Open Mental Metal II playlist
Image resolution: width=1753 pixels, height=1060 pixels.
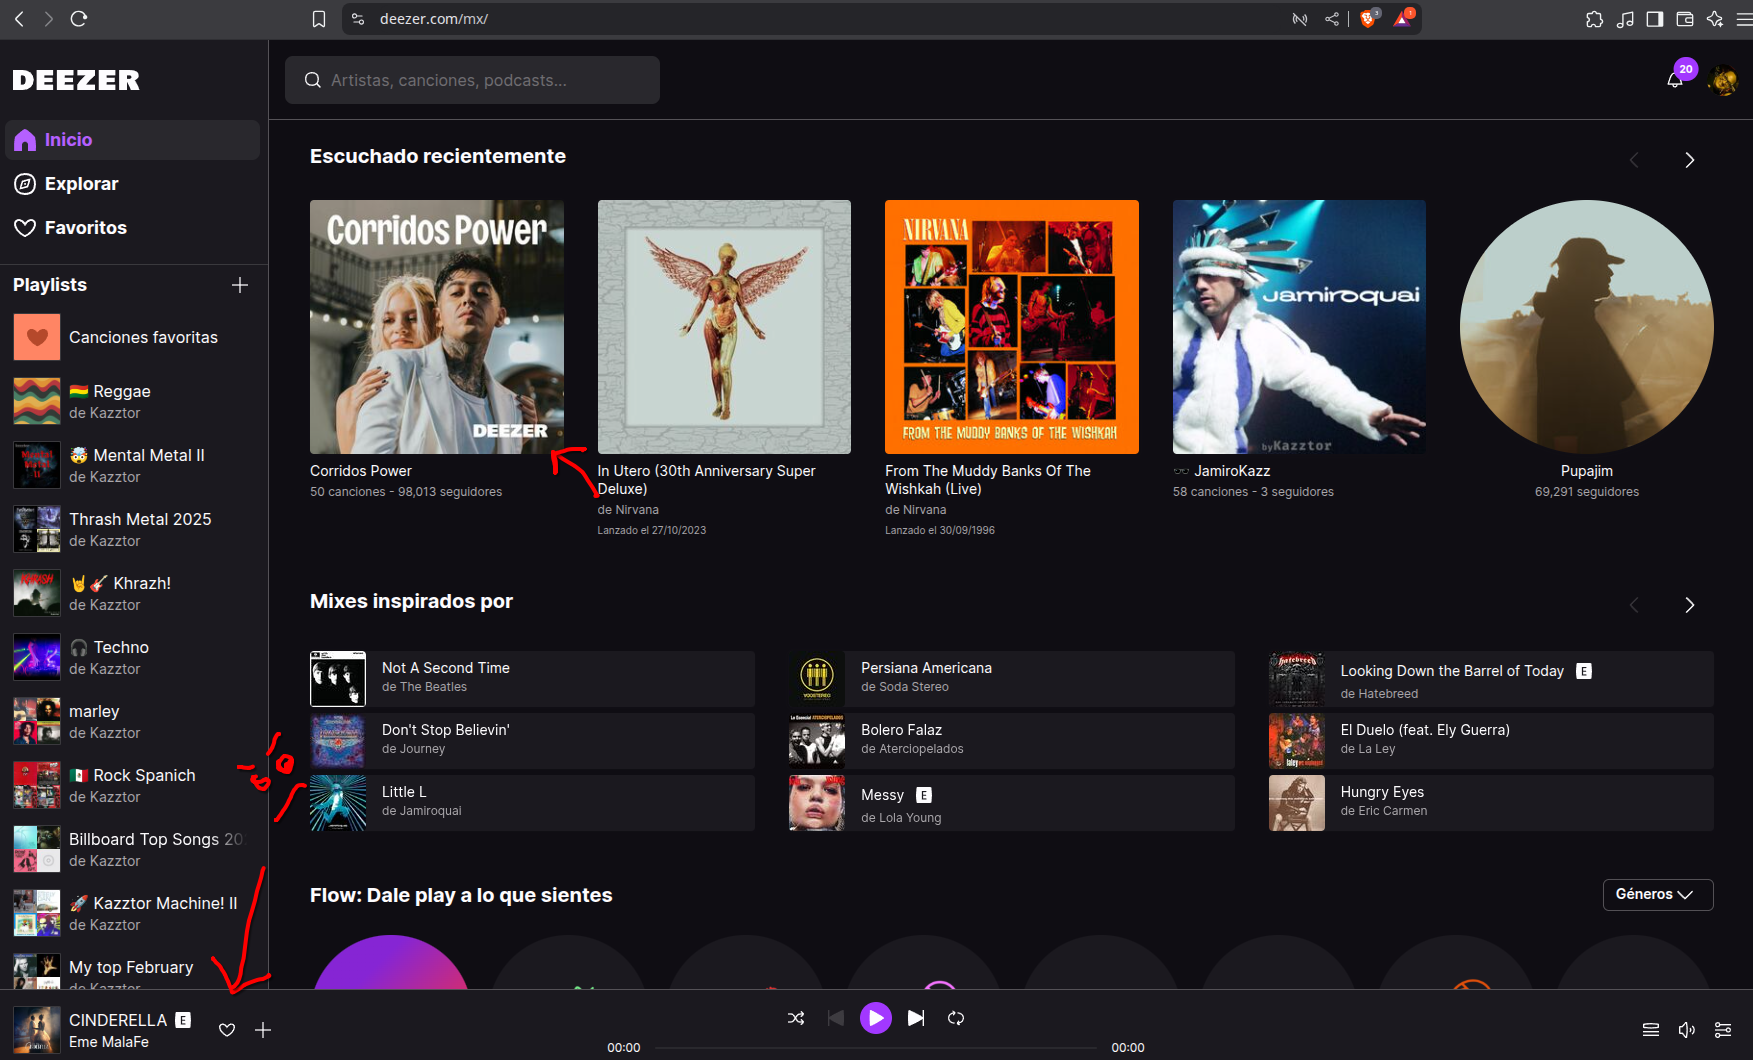(x=132, y=465)
